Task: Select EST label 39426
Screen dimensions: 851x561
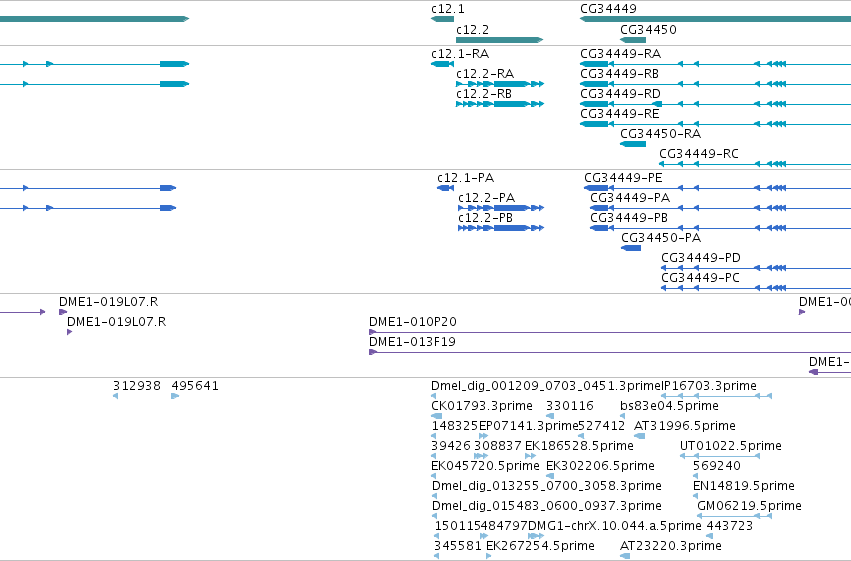Action: pos(451,447)
